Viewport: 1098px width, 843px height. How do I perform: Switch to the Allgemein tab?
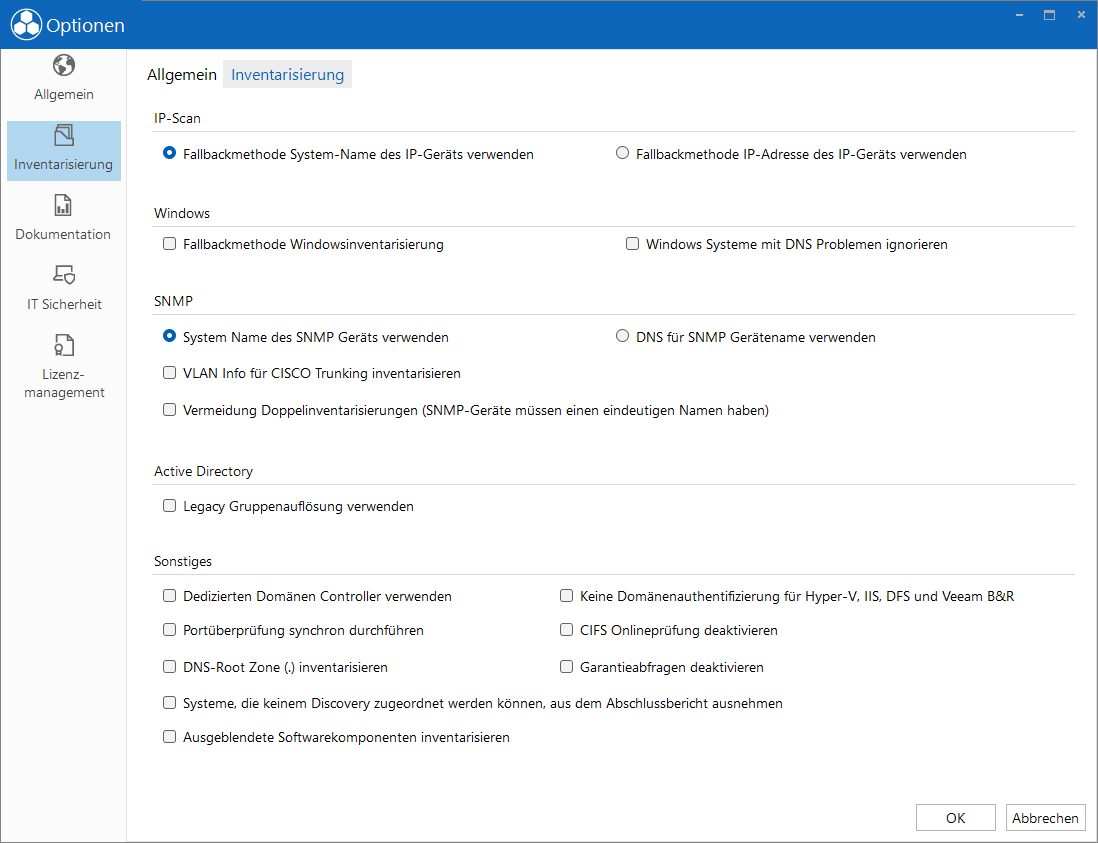point(182,74)
